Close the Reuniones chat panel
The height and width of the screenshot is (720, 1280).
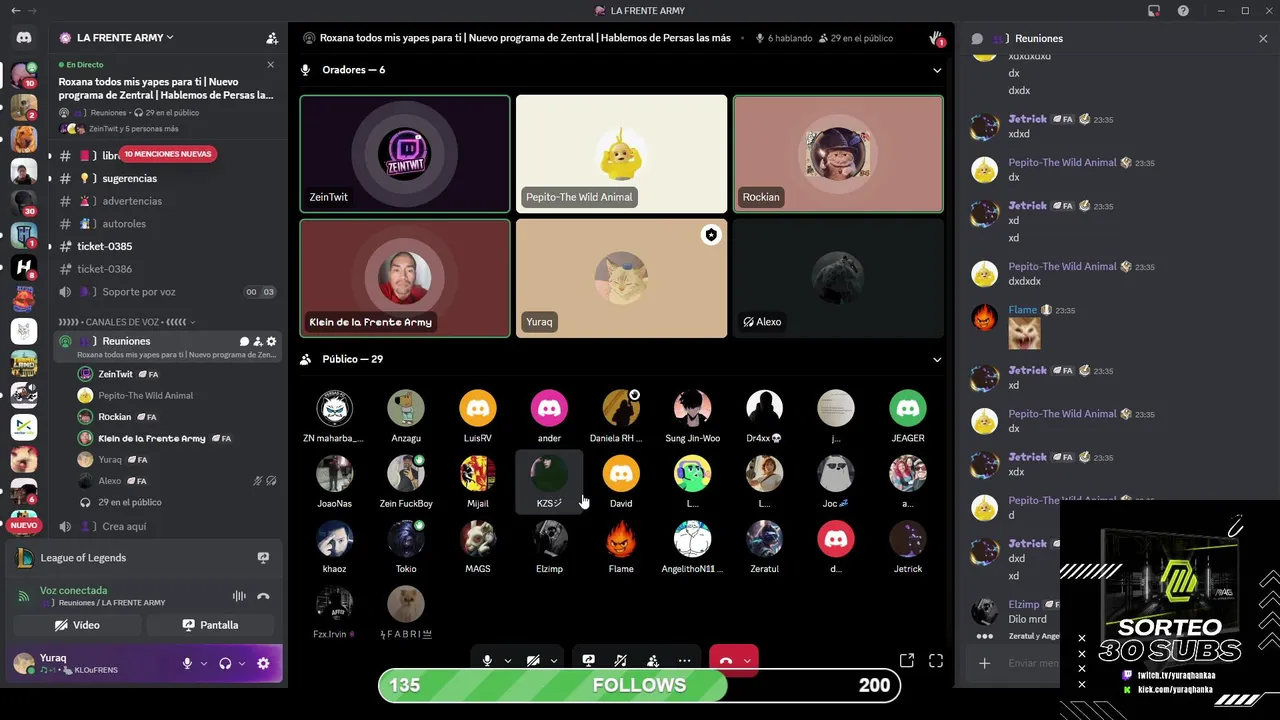point(1263,38)
